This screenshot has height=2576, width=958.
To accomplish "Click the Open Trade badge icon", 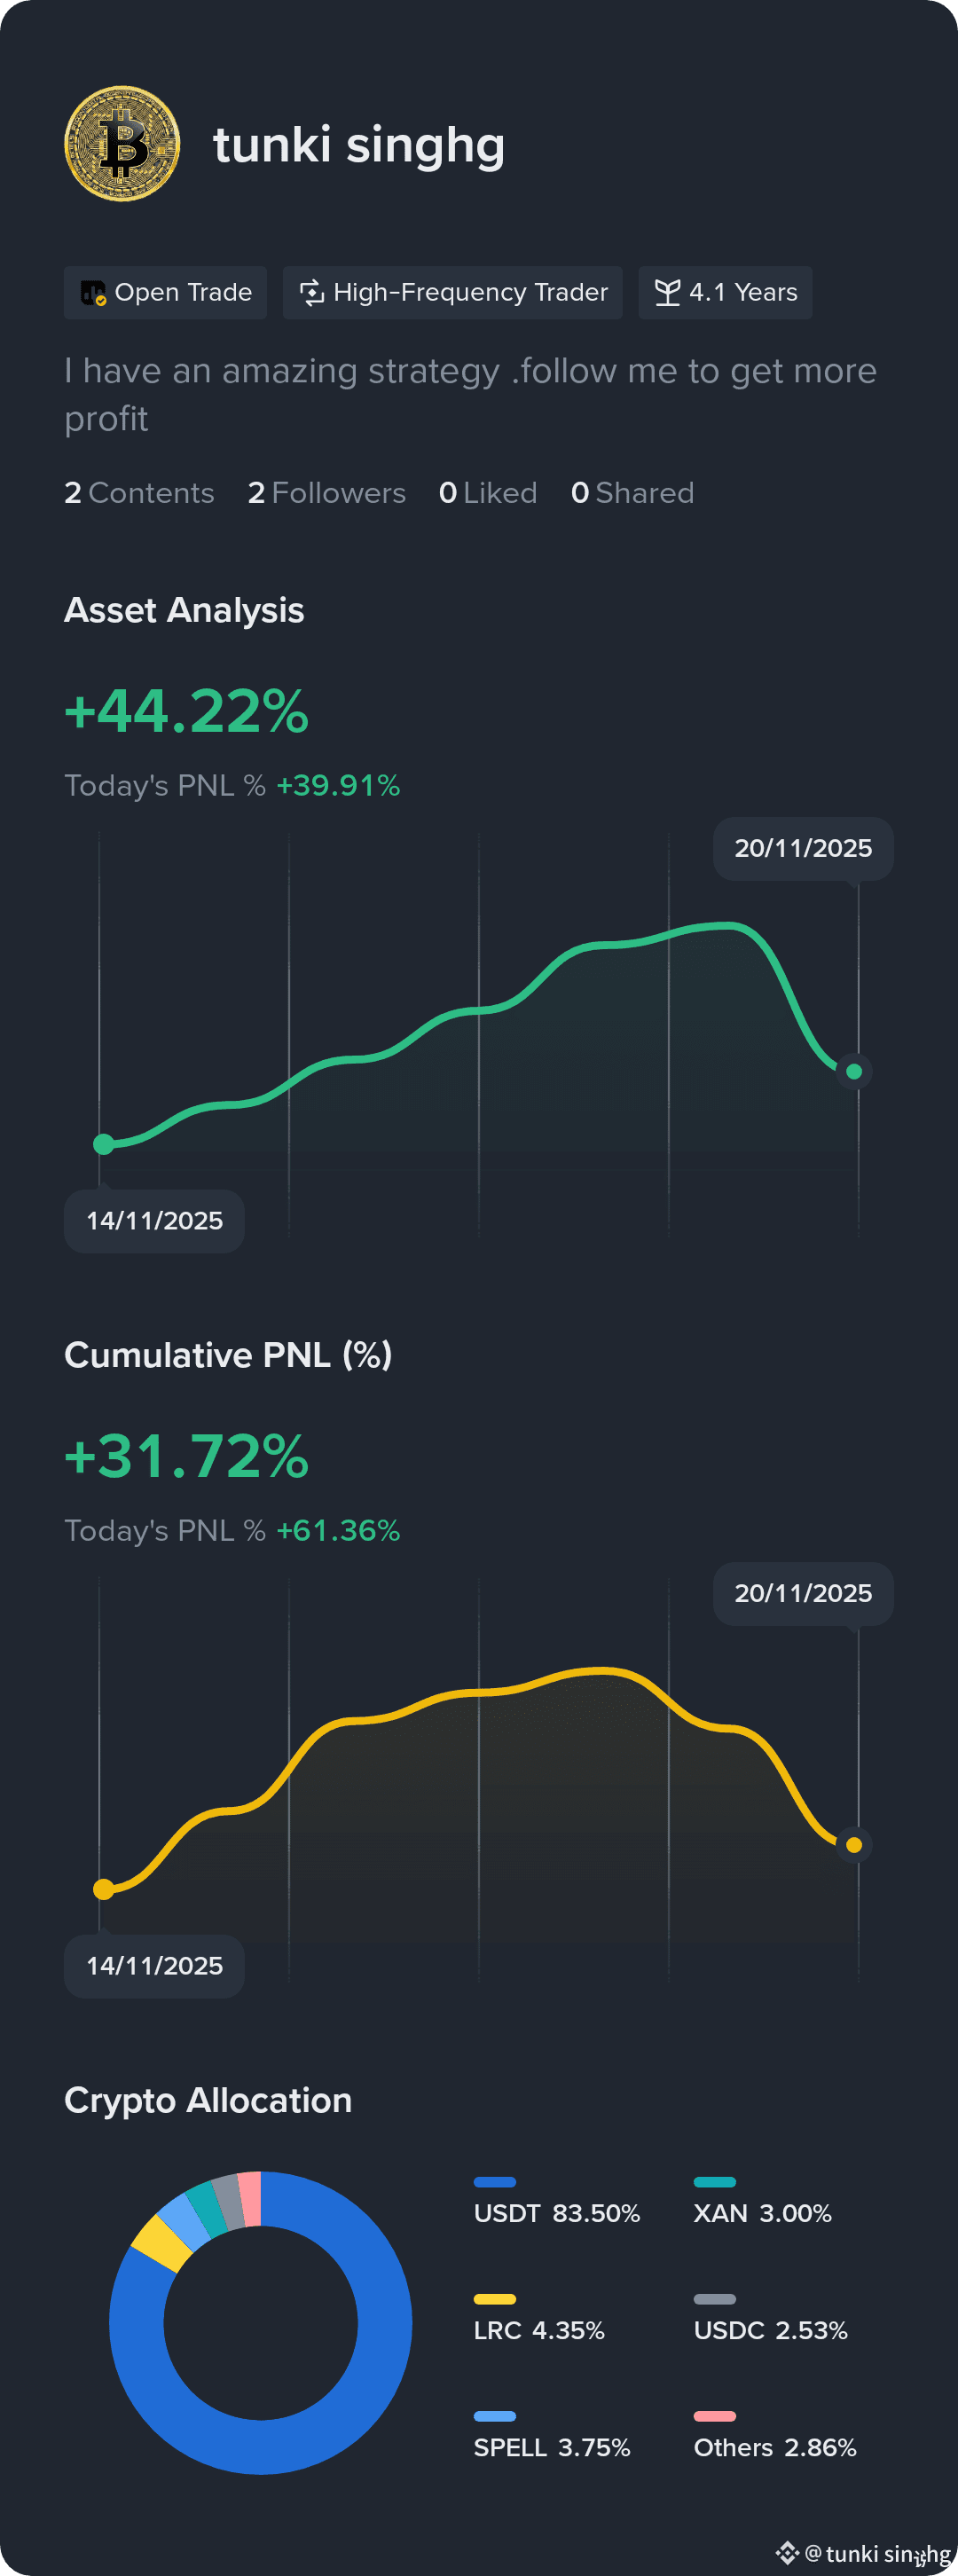I will tap(93, 293).
